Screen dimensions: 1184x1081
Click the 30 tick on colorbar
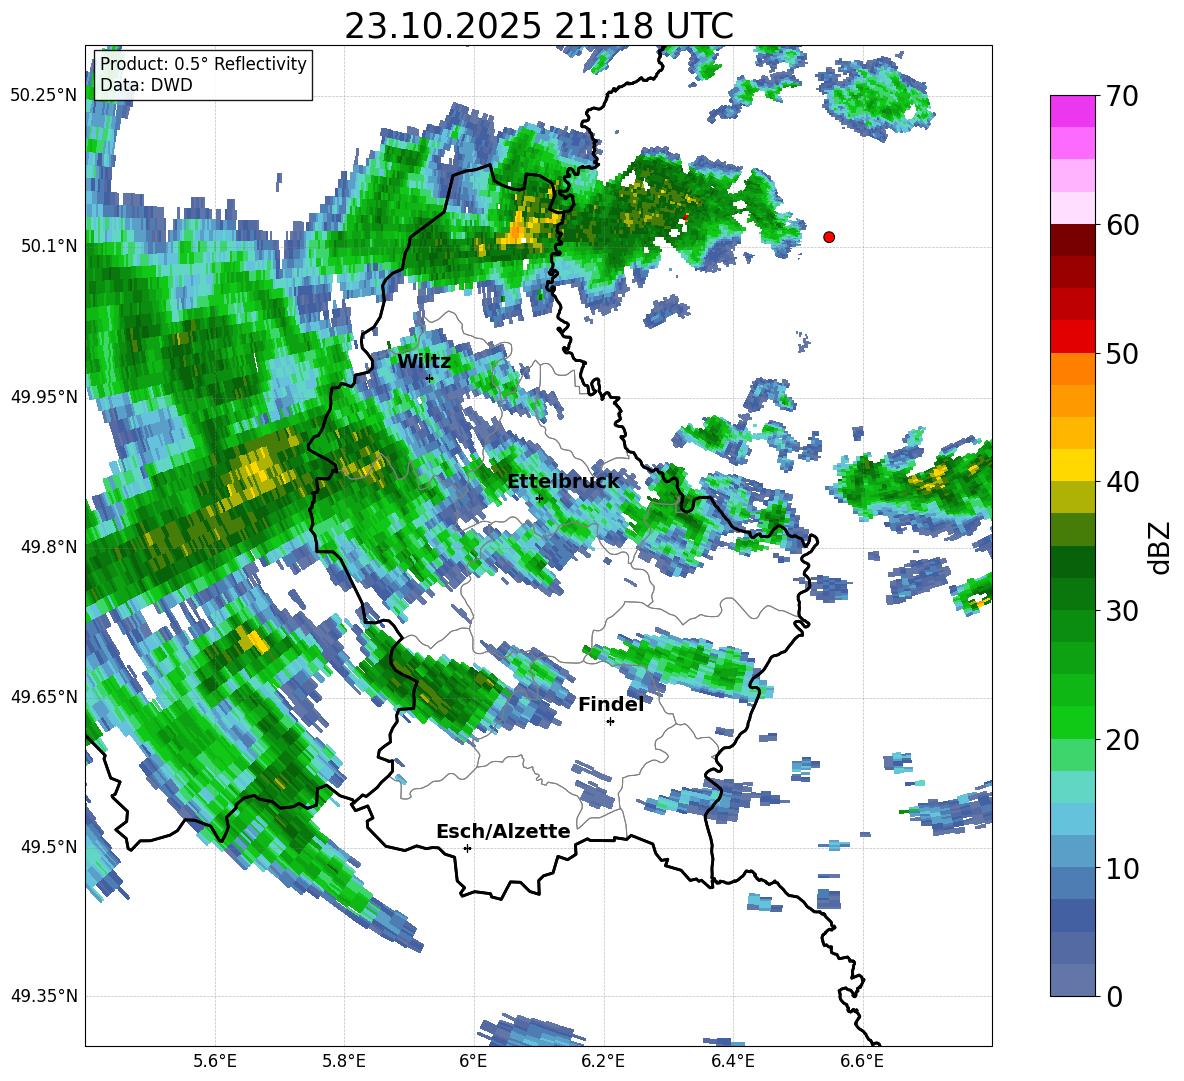pyautogui.click(x=1121, y=611)
